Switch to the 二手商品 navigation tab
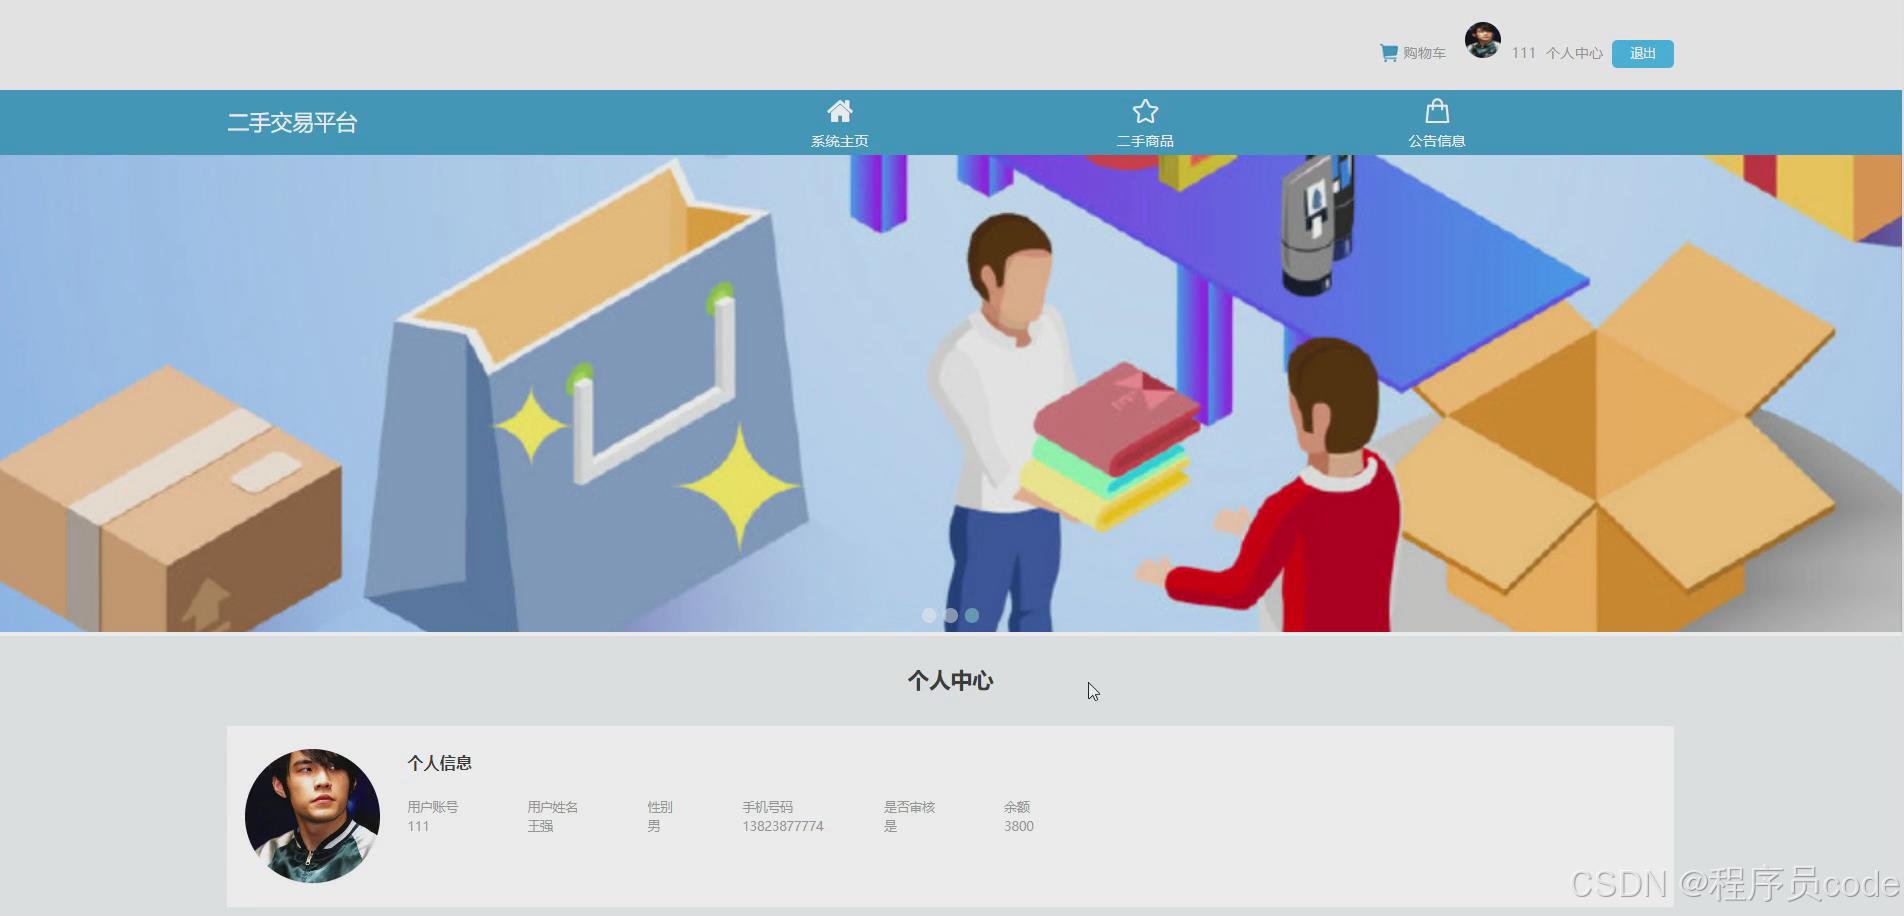 [x=1146, y=140]
